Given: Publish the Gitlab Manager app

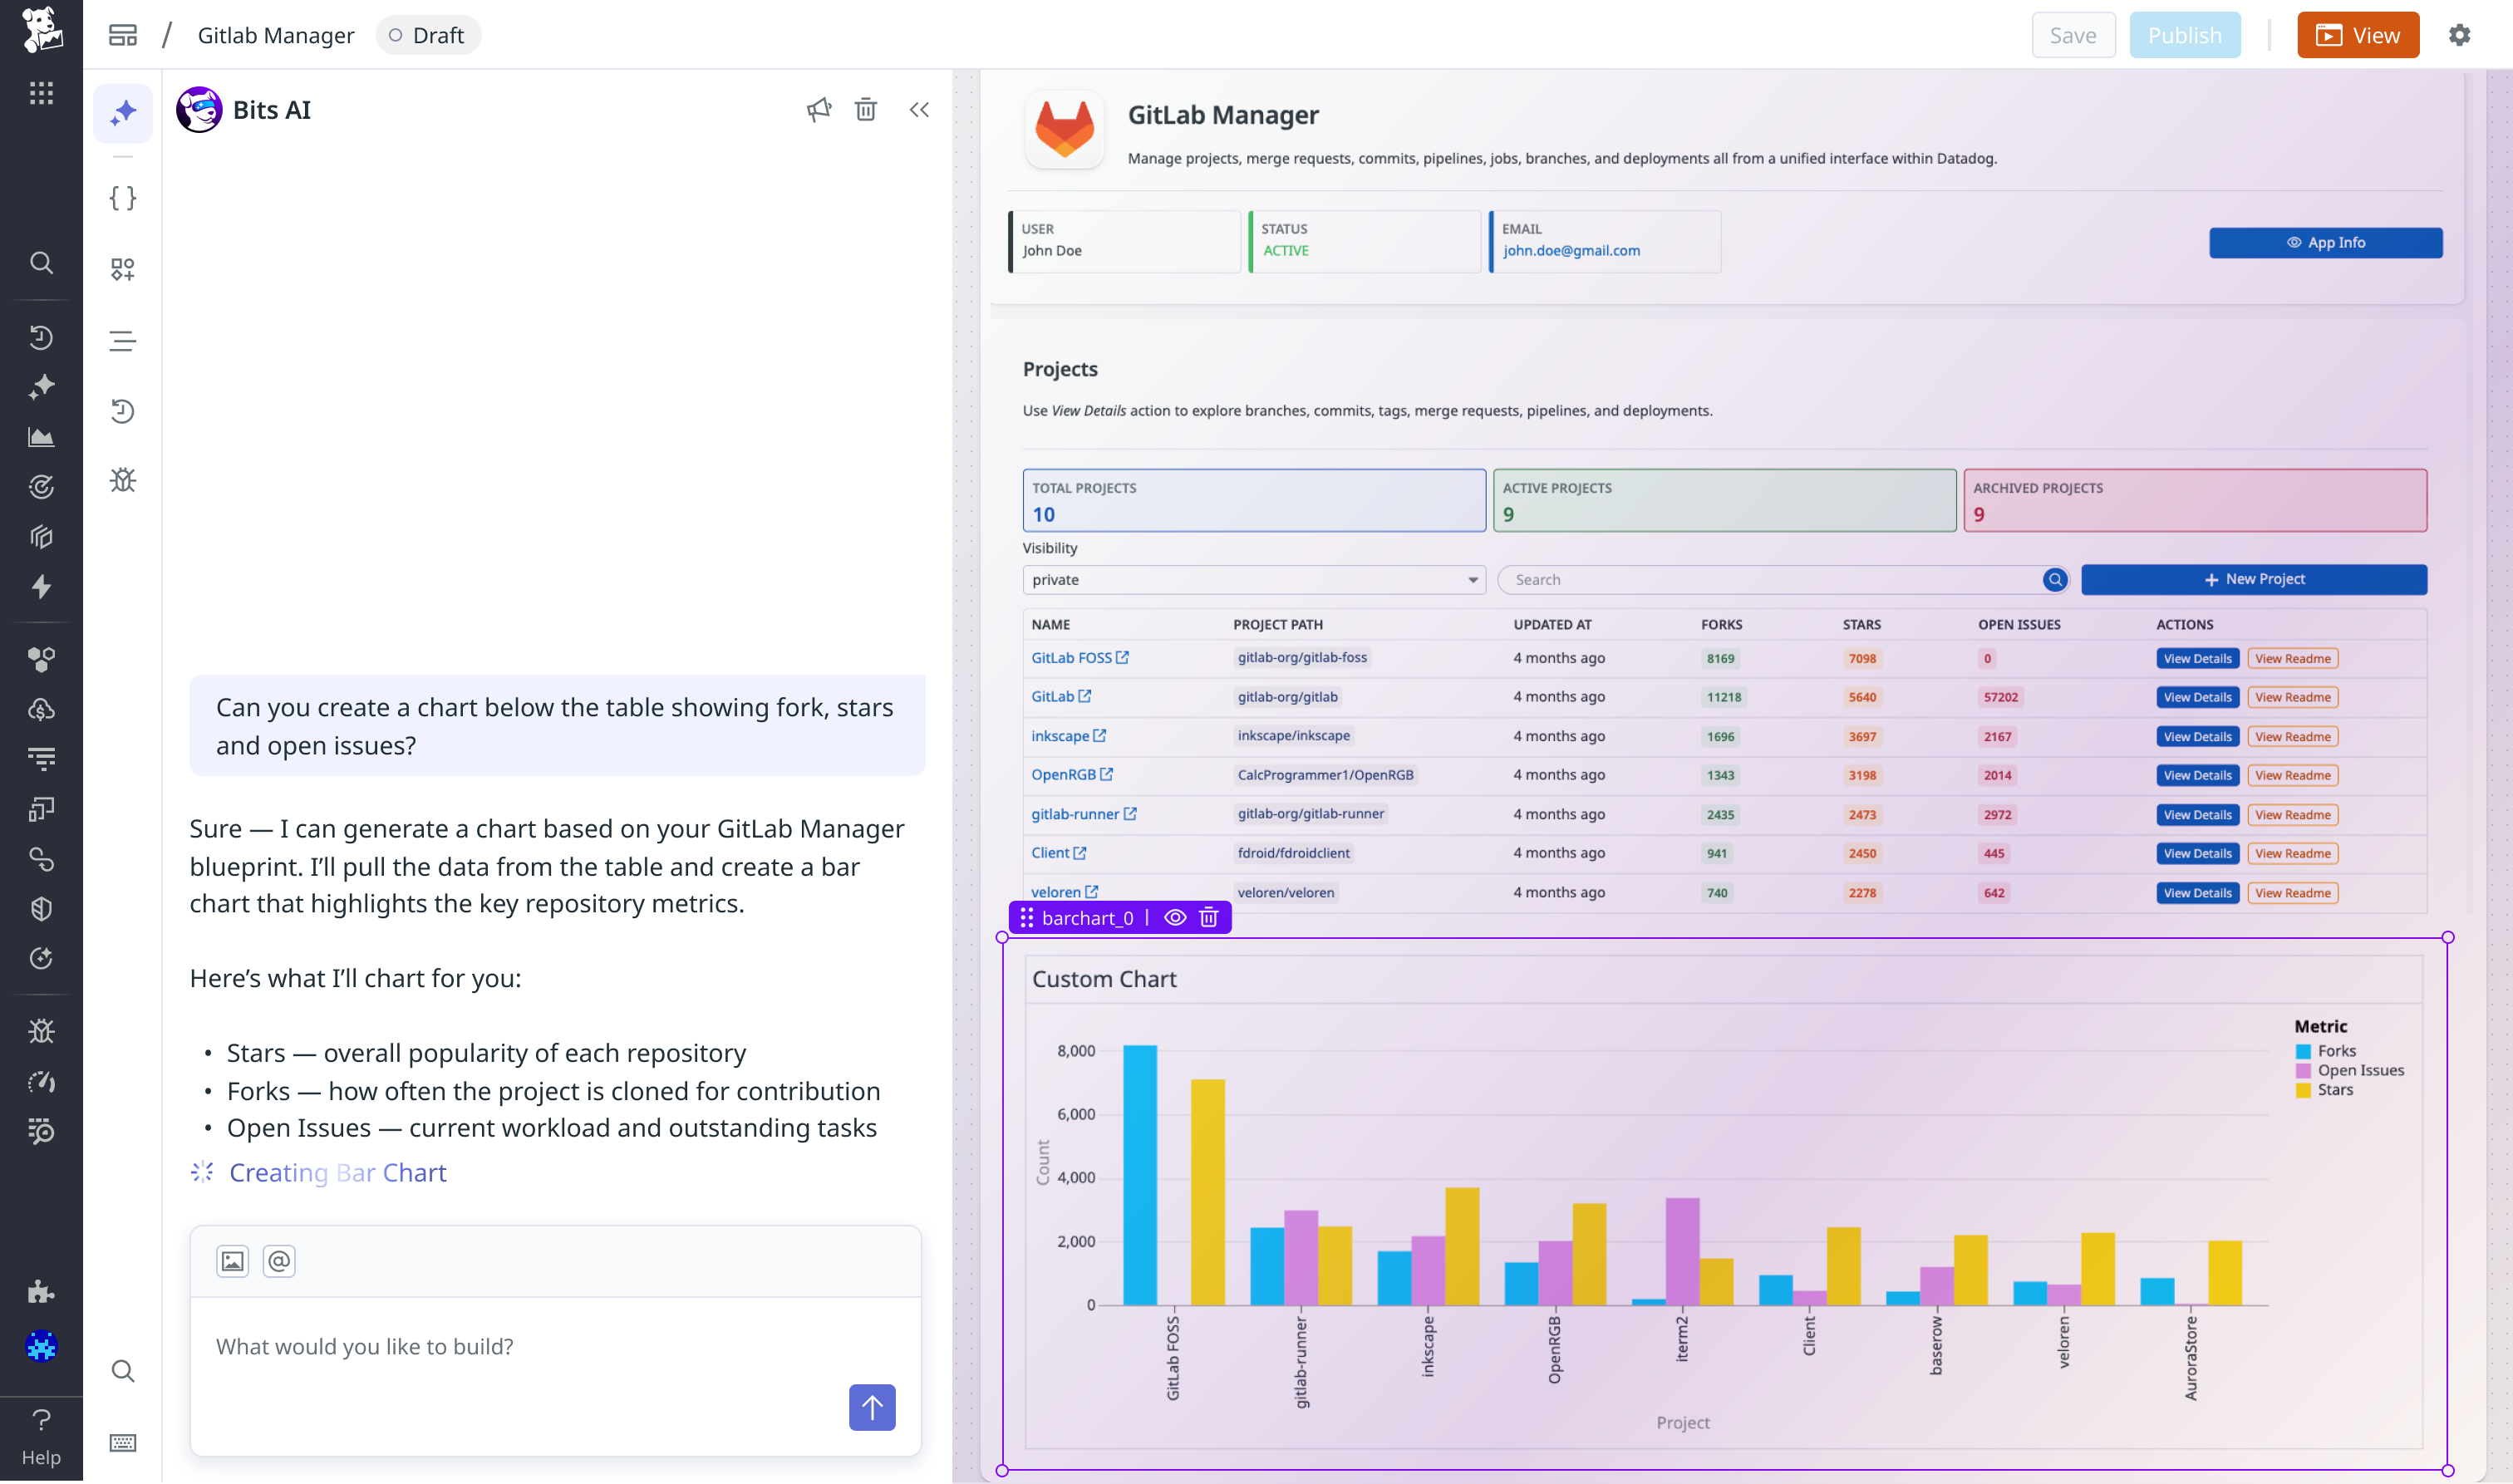Looking at the screenshot, I should [2184, 34].
